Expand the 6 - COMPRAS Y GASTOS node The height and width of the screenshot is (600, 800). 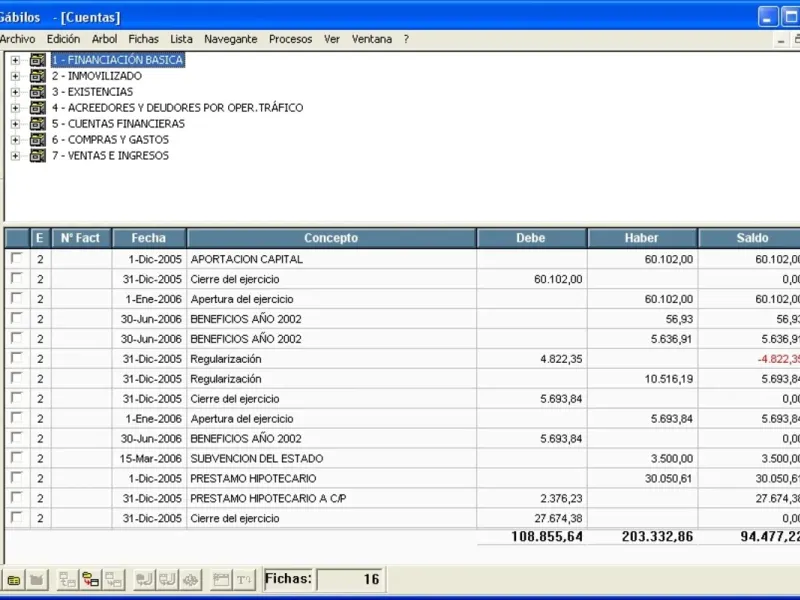15,140
